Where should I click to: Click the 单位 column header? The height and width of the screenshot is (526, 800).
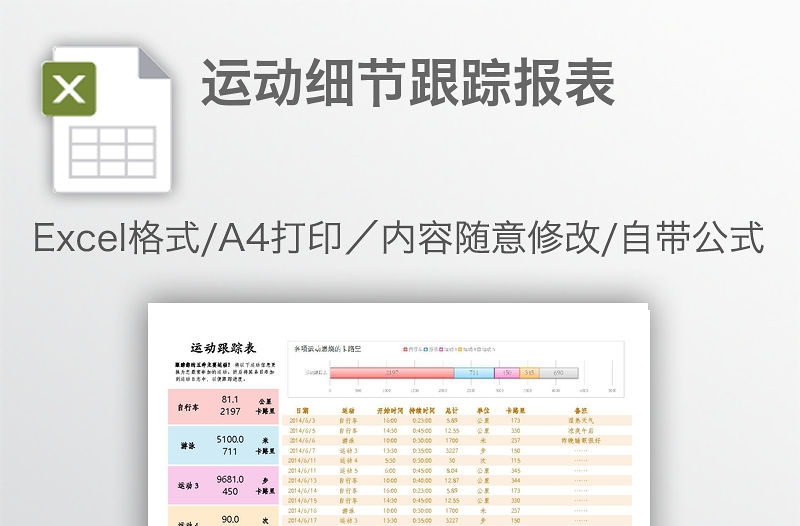coord(483,410)
